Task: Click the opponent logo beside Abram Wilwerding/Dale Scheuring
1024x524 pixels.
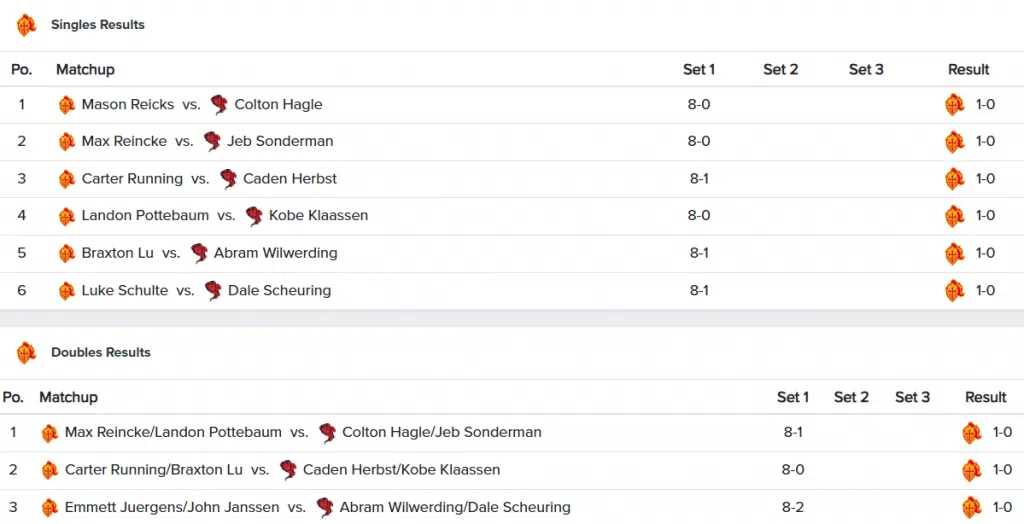Action: pos(325,508)
